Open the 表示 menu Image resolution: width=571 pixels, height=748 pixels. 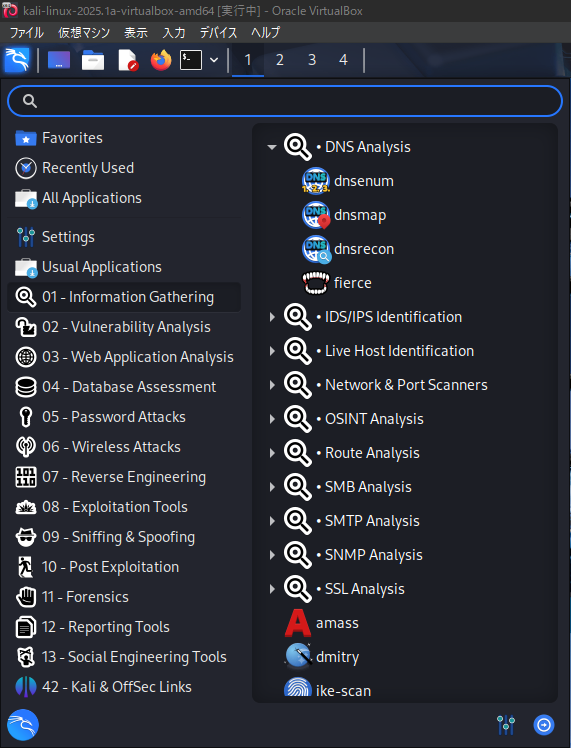point(136,32)
